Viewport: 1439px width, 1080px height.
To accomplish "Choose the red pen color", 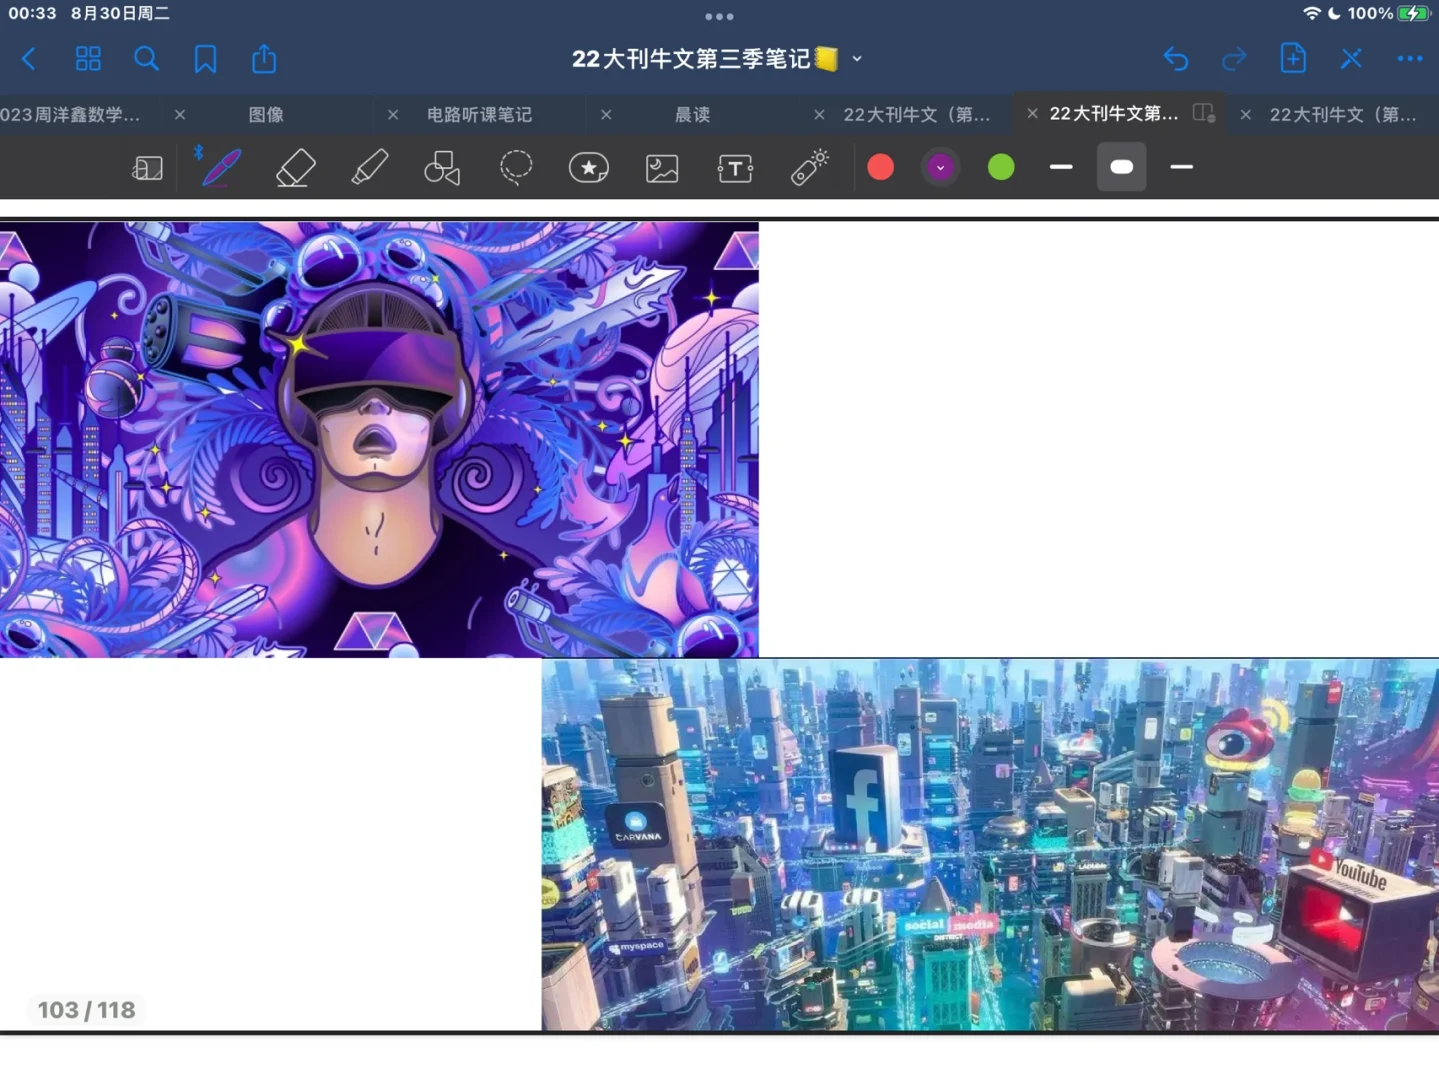I will tap(880, 167).
